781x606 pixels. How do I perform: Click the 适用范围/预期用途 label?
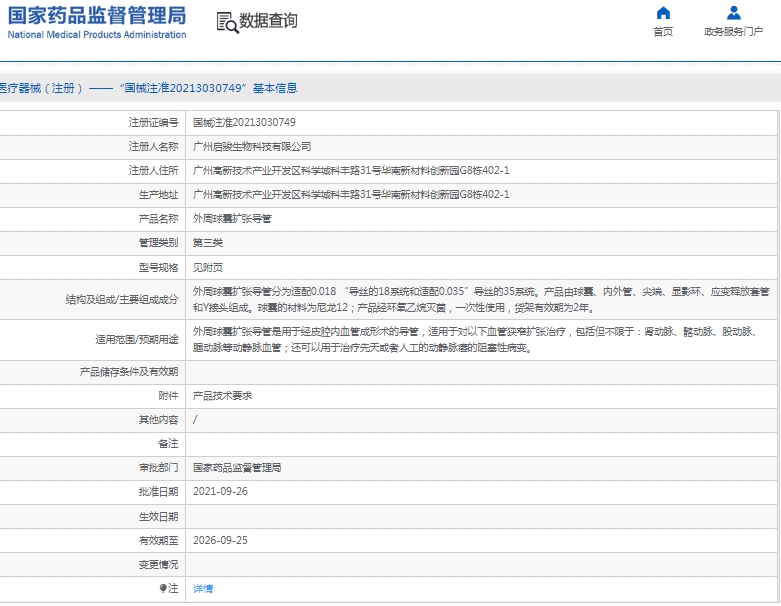(137, 339)
